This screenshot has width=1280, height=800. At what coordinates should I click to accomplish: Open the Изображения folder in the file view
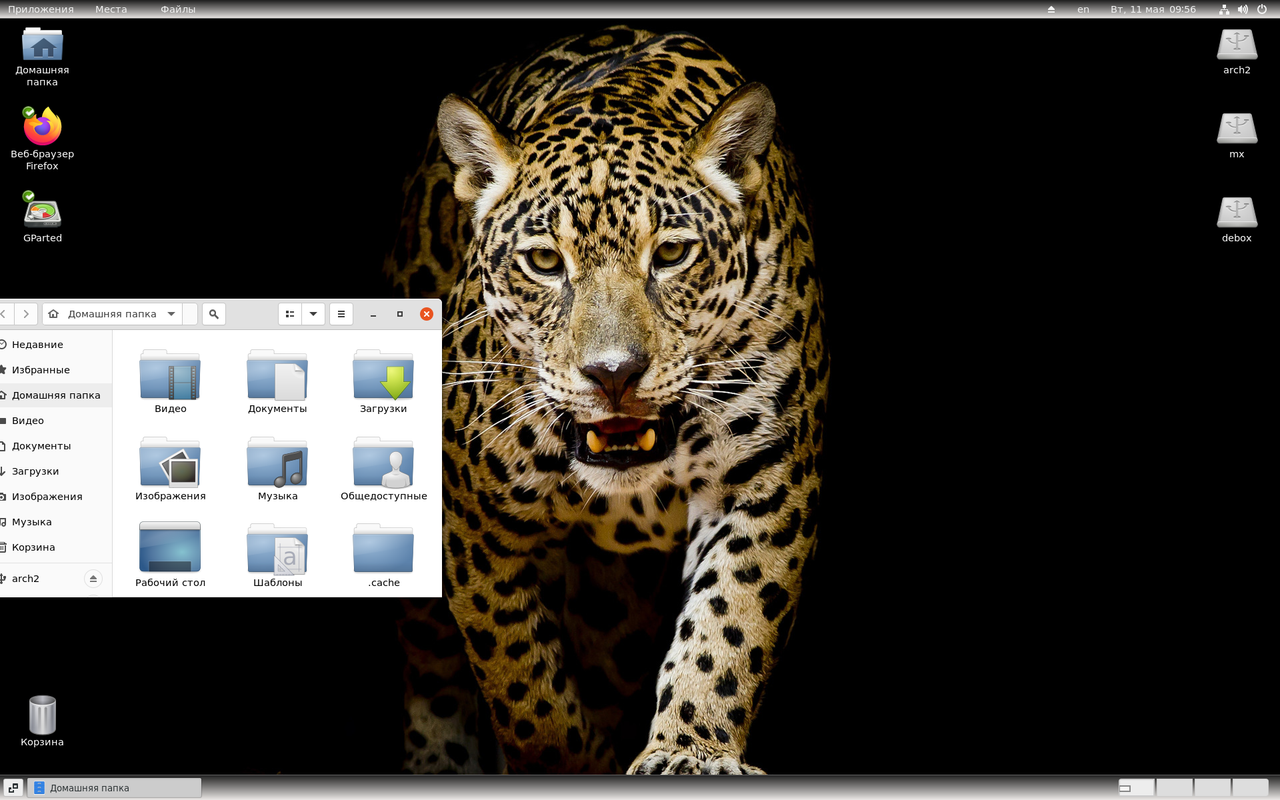170,468
